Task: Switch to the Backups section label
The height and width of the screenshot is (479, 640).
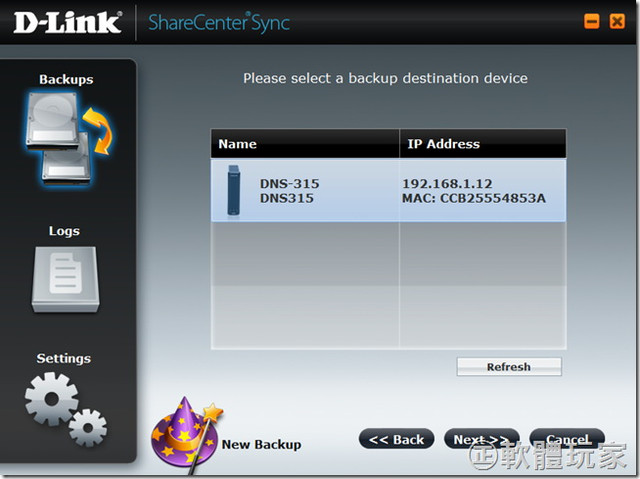Action: [x=66, y=79]
